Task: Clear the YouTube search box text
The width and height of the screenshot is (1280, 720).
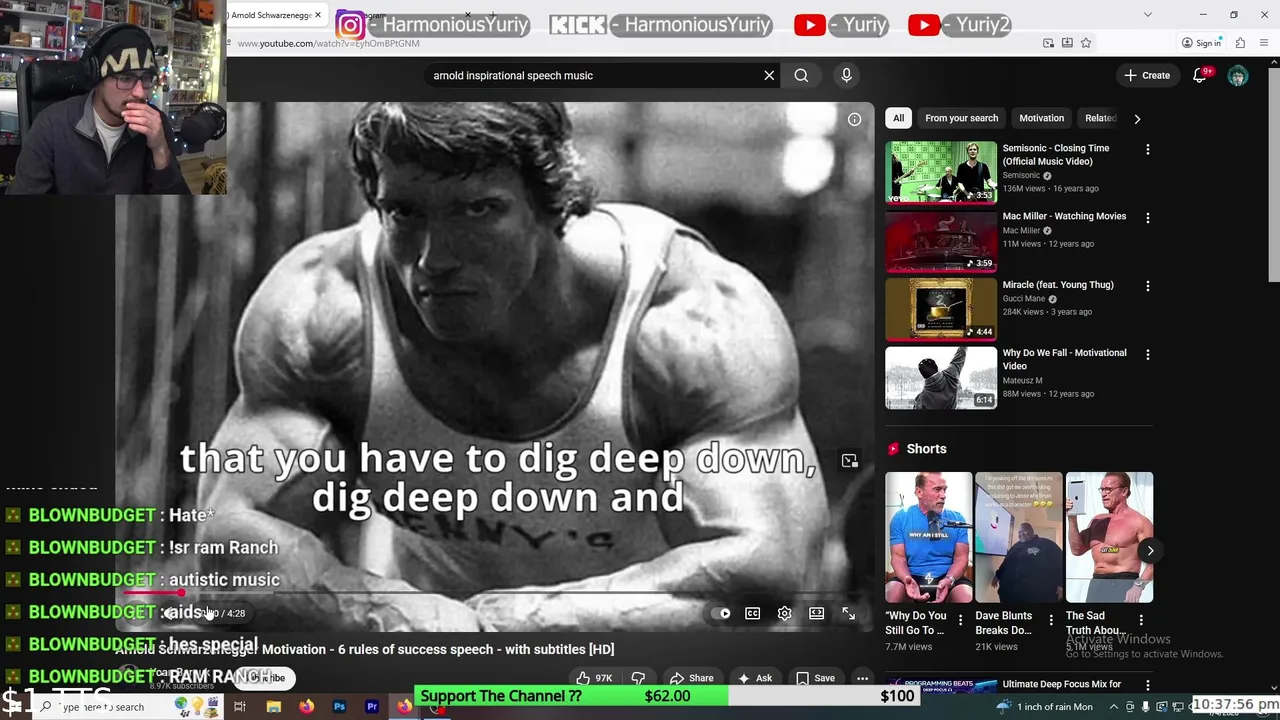Action: [x=769, y=75]
